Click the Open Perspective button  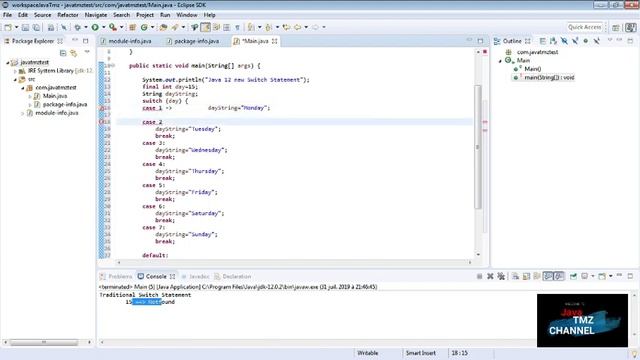[x=616, y=27]
